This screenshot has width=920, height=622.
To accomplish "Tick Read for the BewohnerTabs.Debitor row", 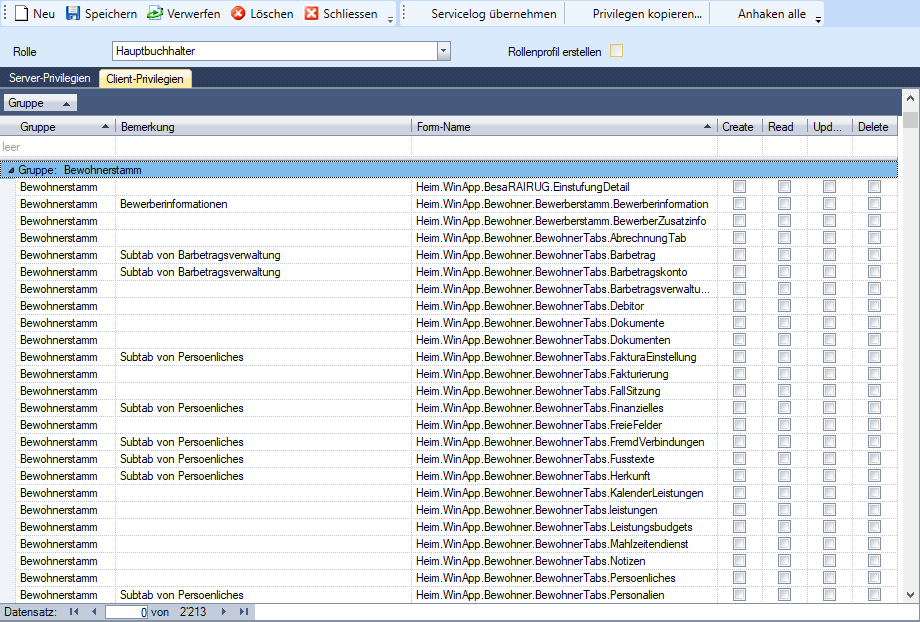I will point(784,306).
